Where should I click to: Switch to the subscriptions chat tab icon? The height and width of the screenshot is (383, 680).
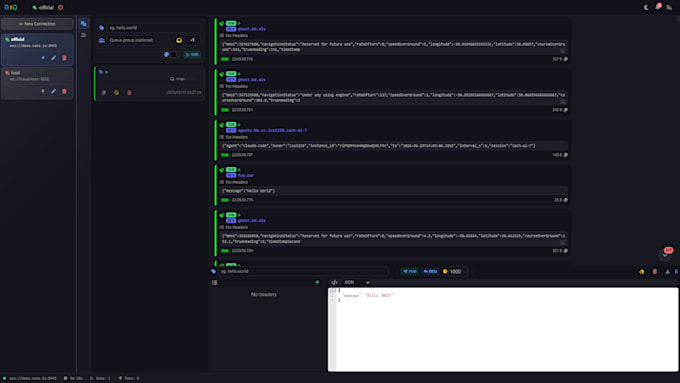click(x=84, y=24)
